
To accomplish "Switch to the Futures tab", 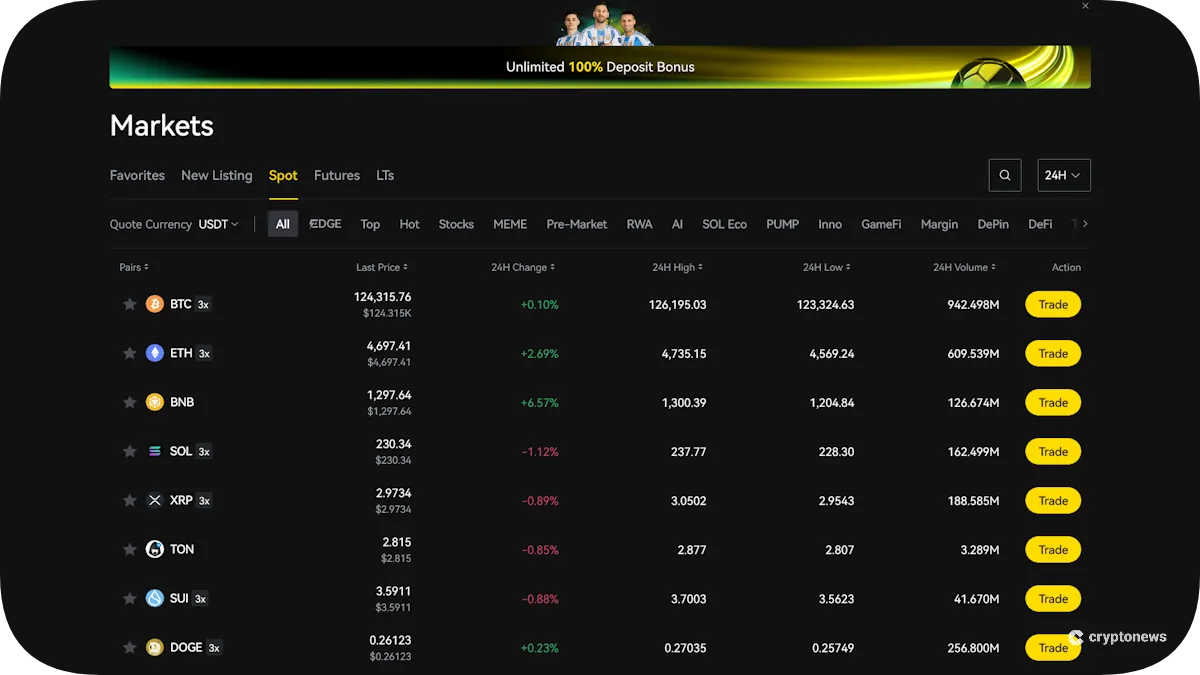I will [x=336, y=175].
